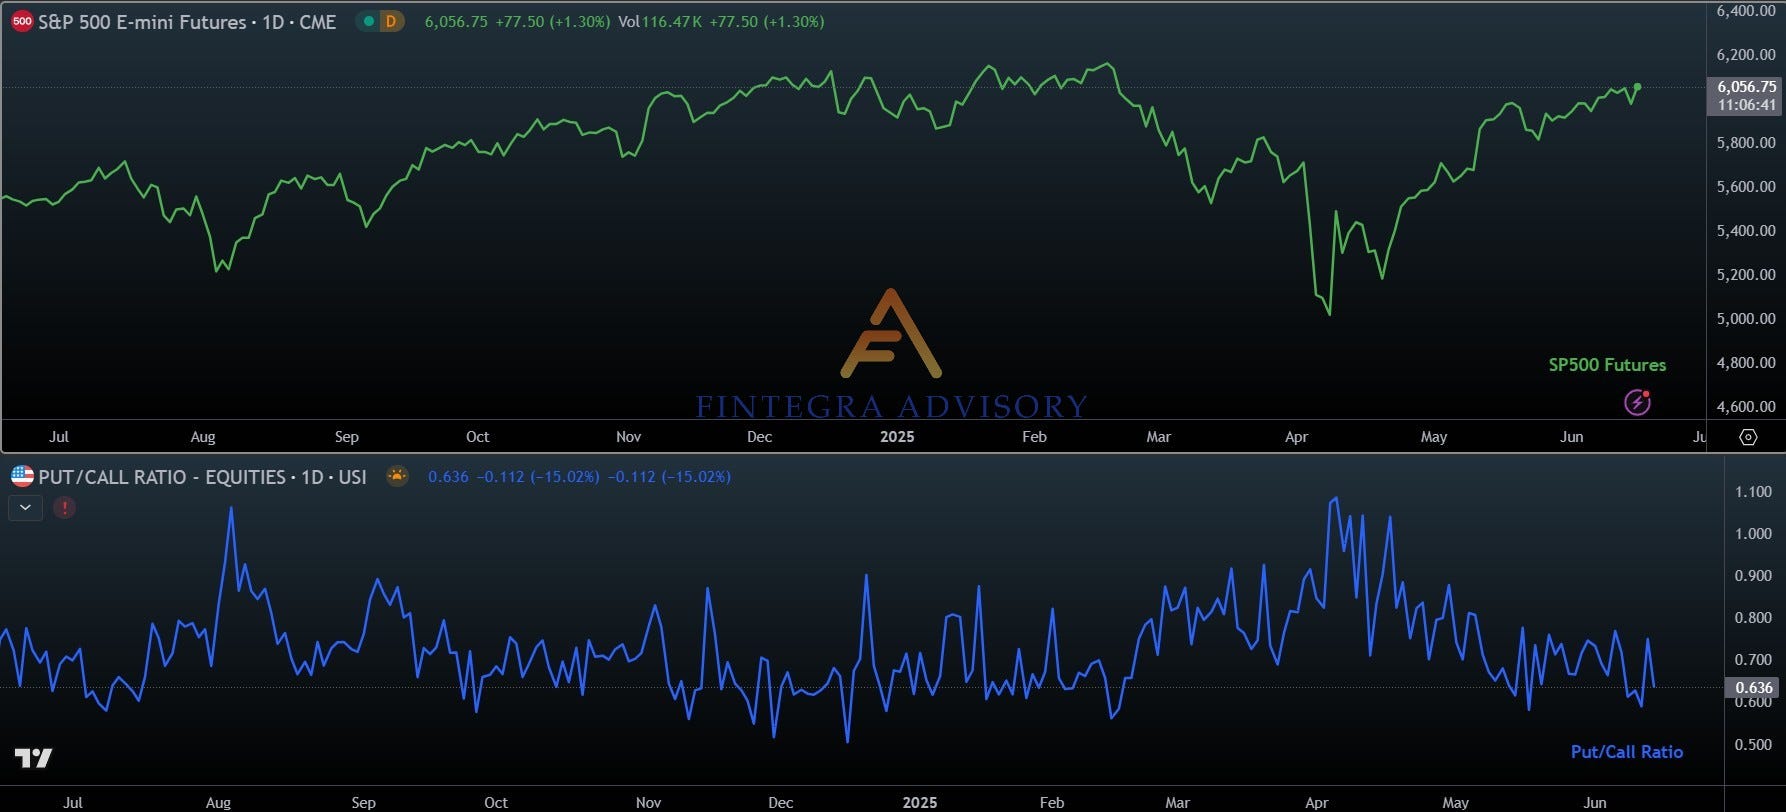Click the 0.800 ratio axis label

tap(1754, 618)
